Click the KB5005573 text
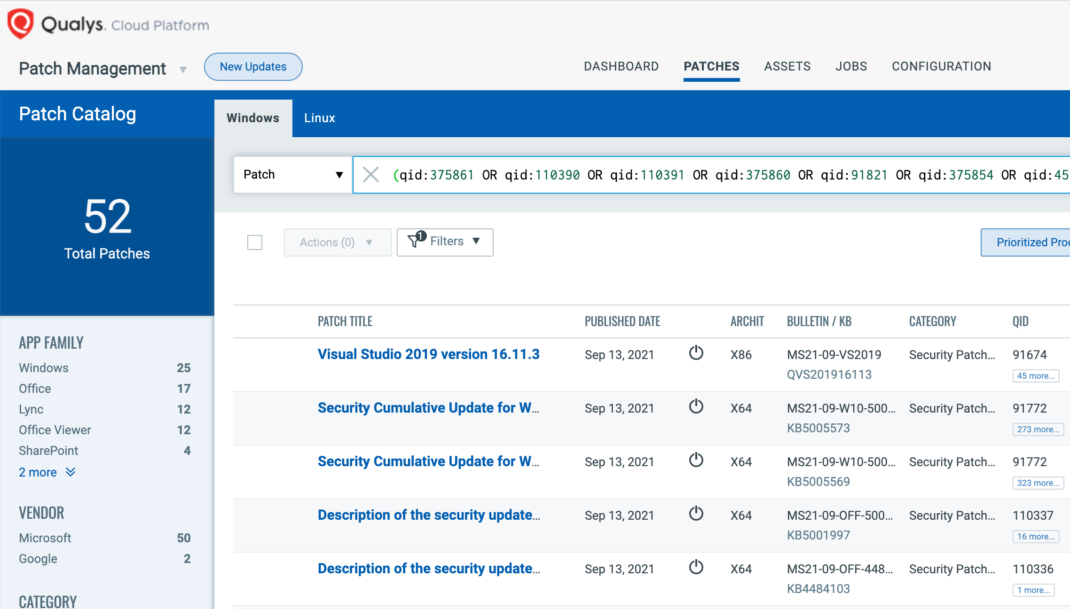 click(x=818, y=428)
